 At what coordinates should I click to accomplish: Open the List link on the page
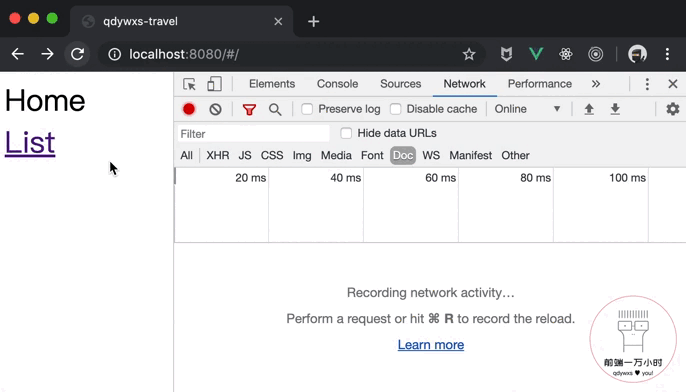click(30, 143)
